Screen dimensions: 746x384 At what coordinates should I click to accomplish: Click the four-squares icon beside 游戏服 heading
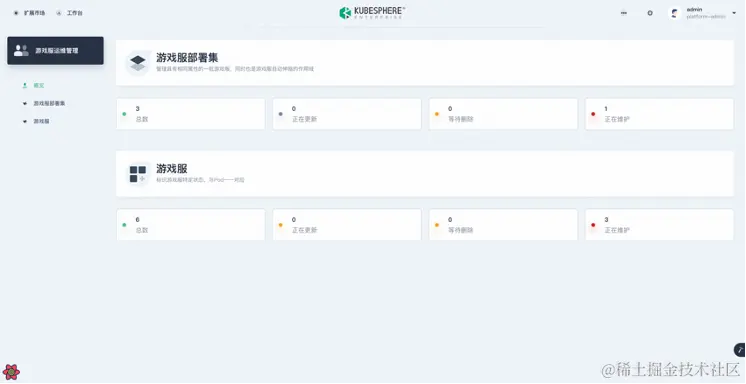tap(137, 174)
